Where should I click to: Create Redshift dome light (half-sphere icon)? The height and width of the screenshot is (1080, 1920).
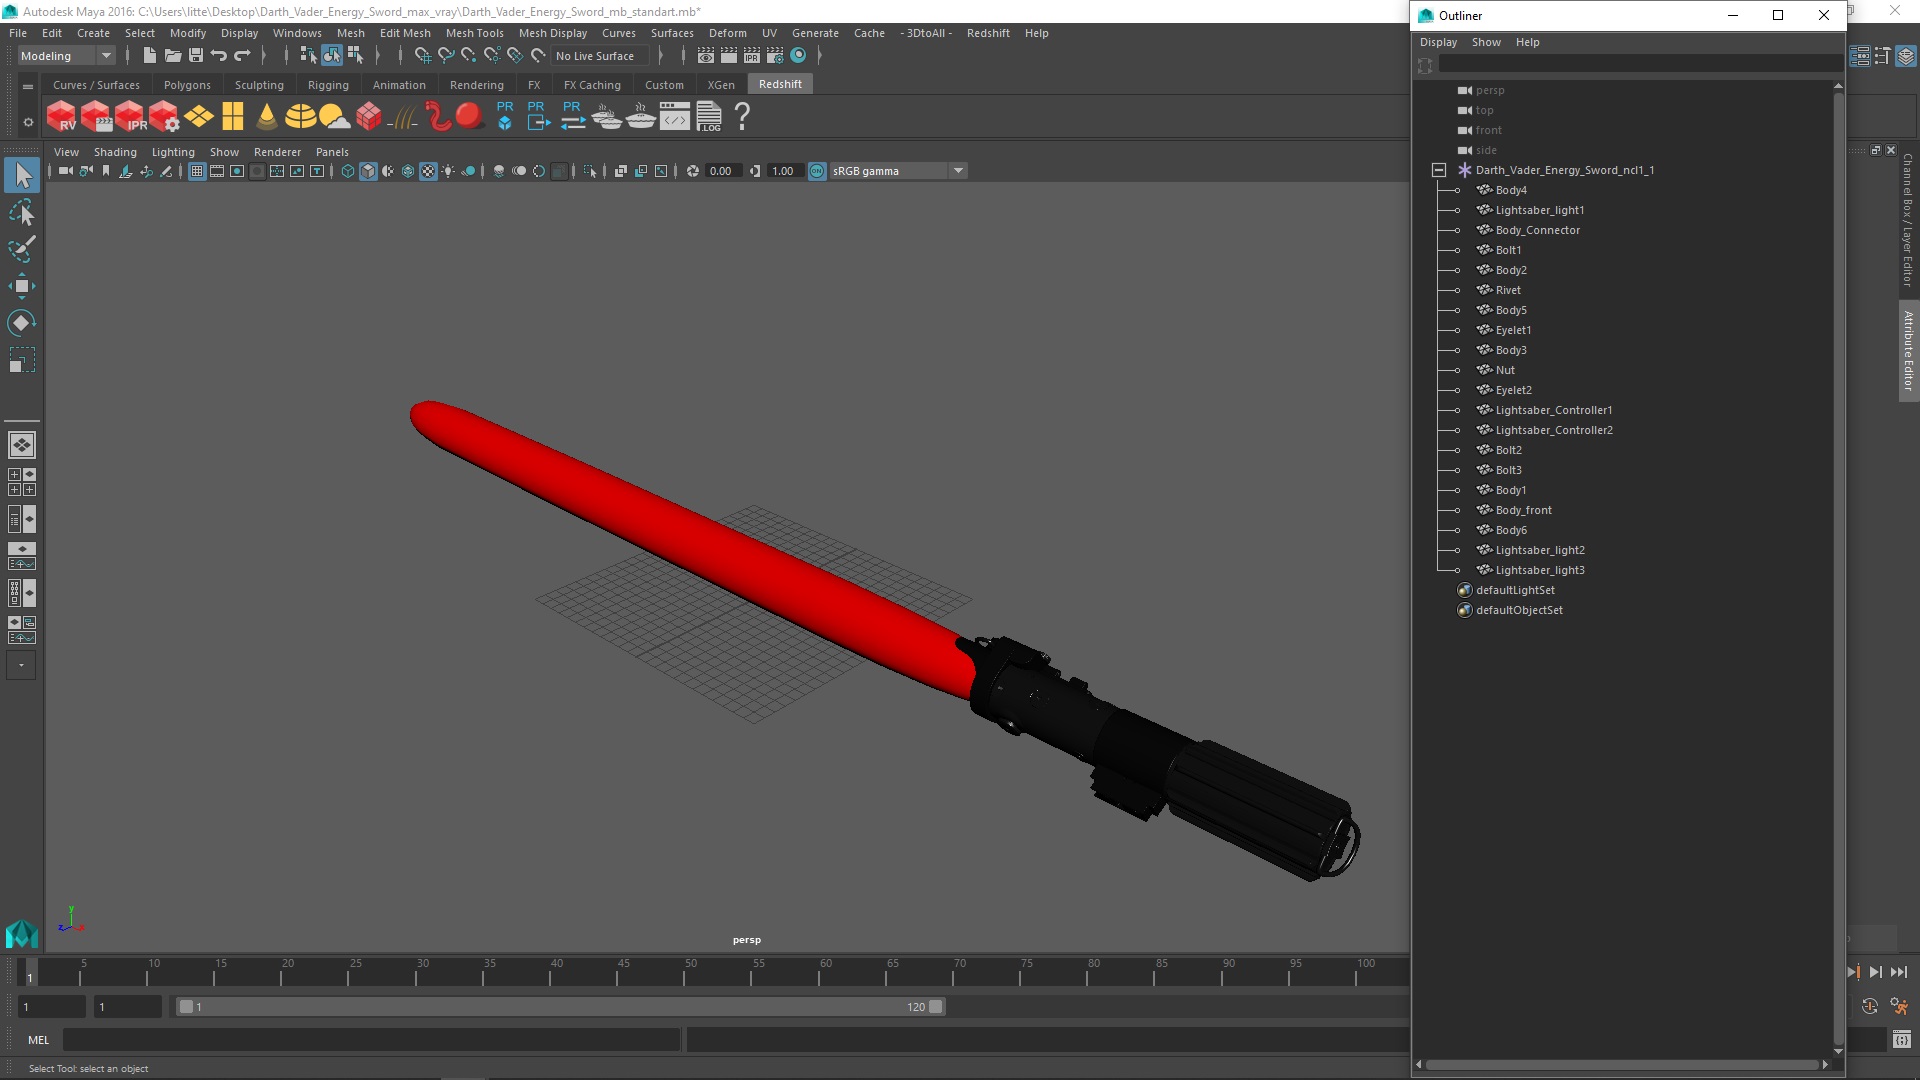pyautogui.click(x=300, y=117)
